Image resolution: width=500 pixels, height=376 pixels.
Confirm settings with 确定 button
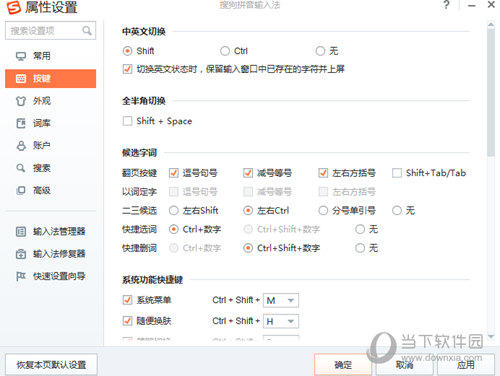tap(343, 365)
